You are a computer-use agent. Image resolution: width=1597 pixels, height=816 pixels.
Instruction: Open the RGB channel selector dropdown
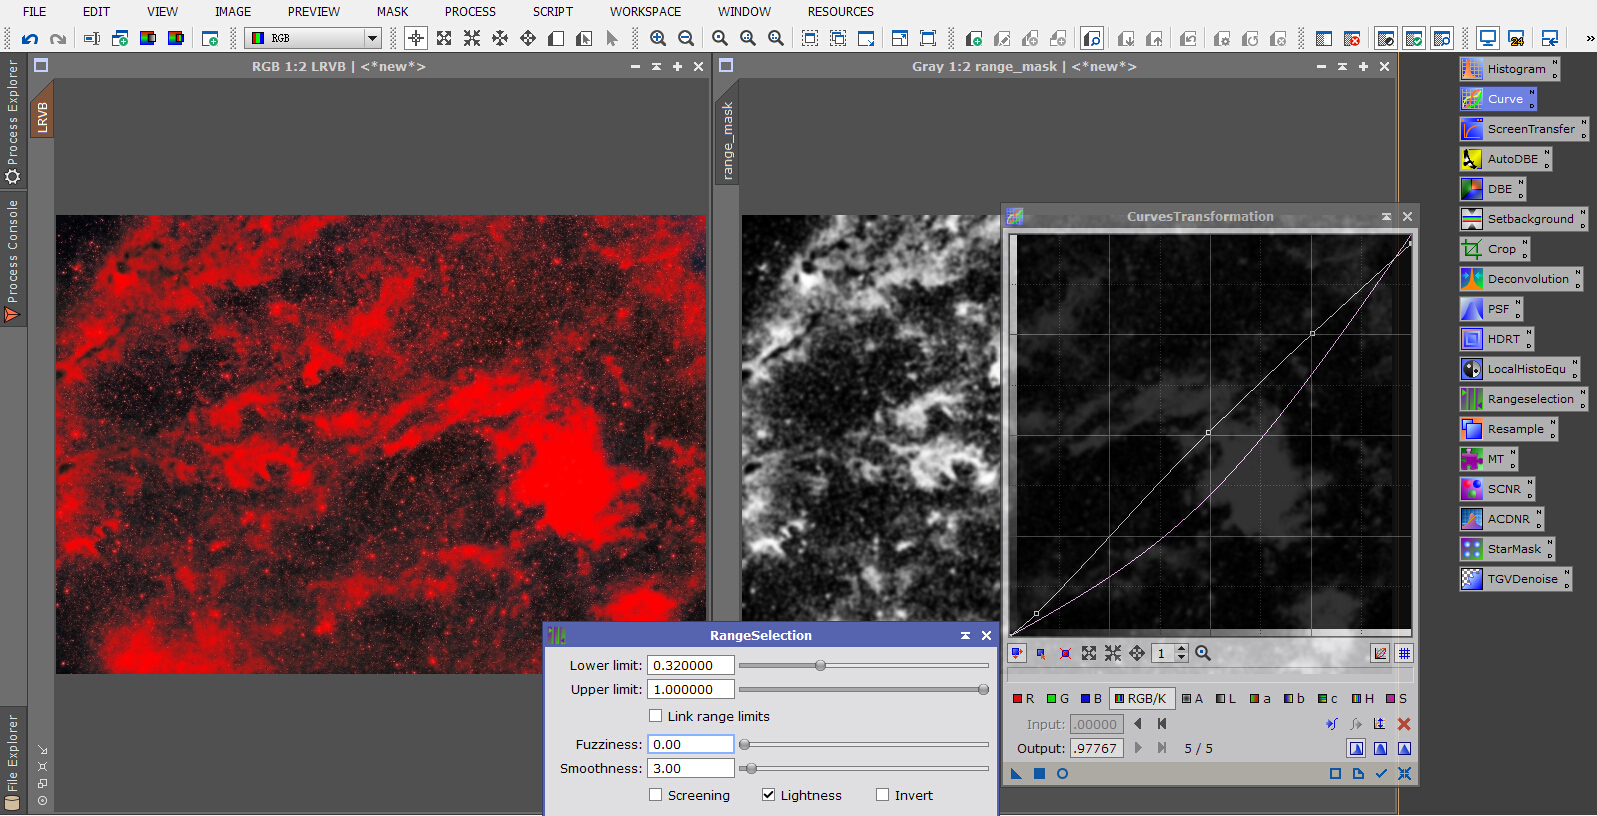click(x=313, y=38)
